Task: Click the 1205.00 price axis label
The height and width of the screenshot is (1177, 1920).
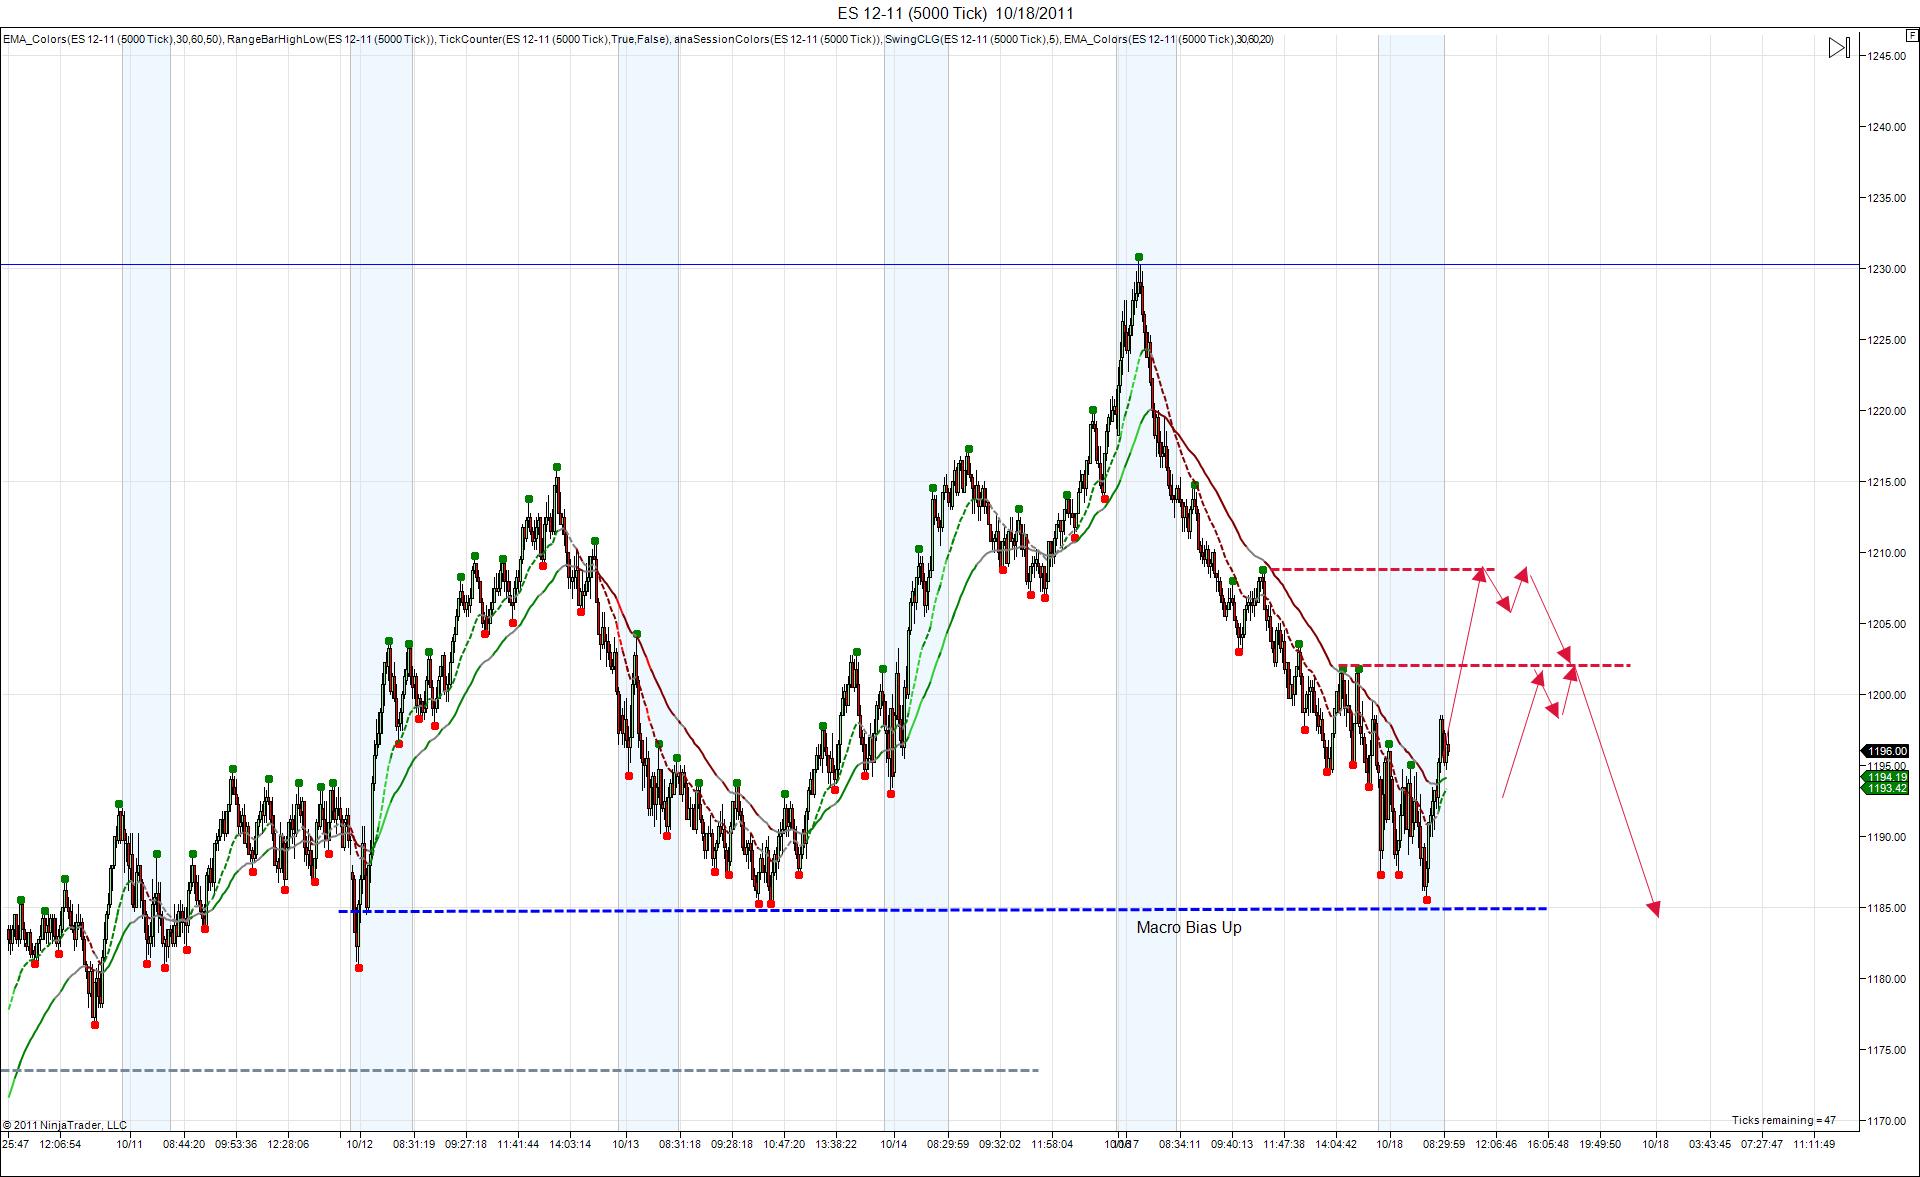Action: pyautogui.click(x=1886, y=624)
